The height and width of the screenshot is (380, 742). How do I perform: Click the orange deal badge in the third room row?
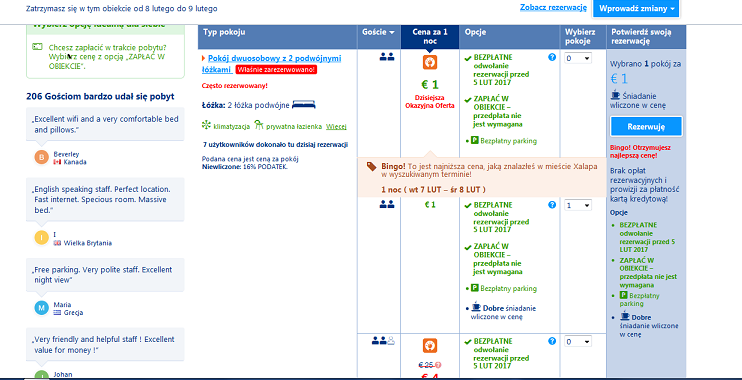pyautogui.click(x=430, y=345)
